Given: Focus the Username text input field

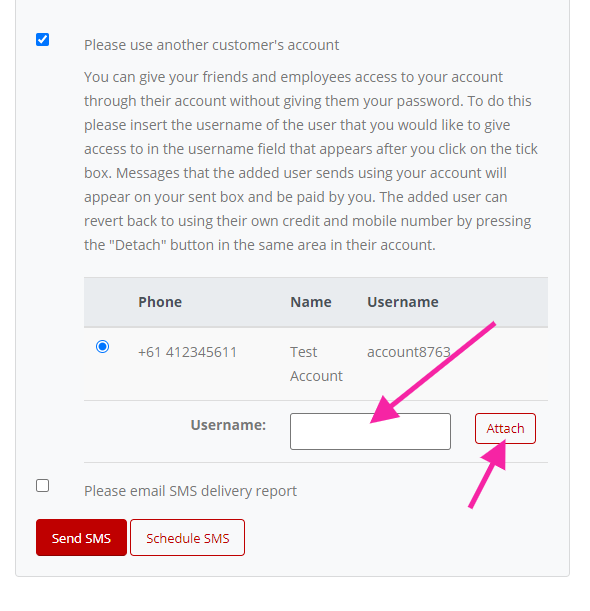Looking at the screenshot, I should point(370,431).
